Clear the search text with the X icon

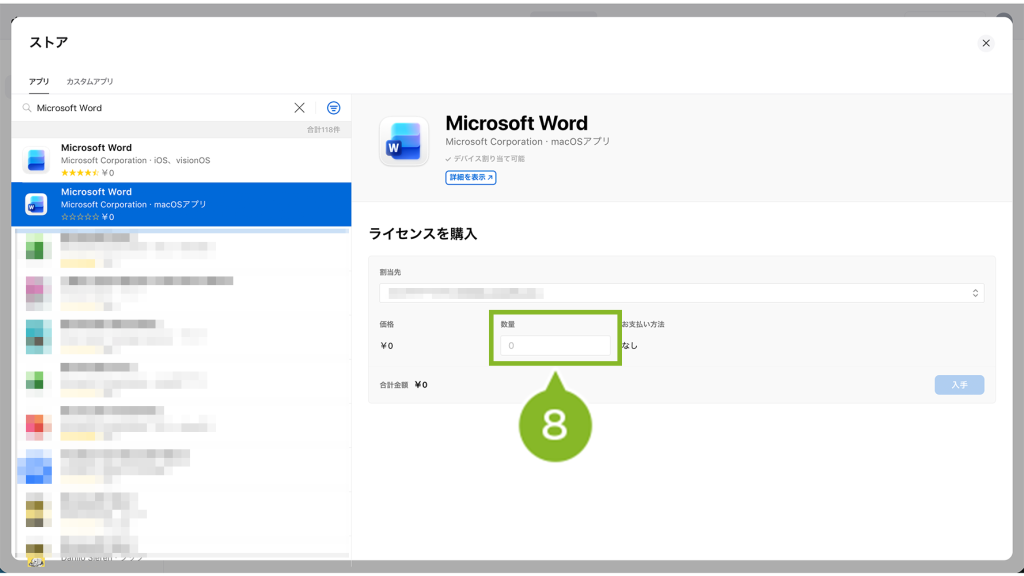tap(299, 108)
